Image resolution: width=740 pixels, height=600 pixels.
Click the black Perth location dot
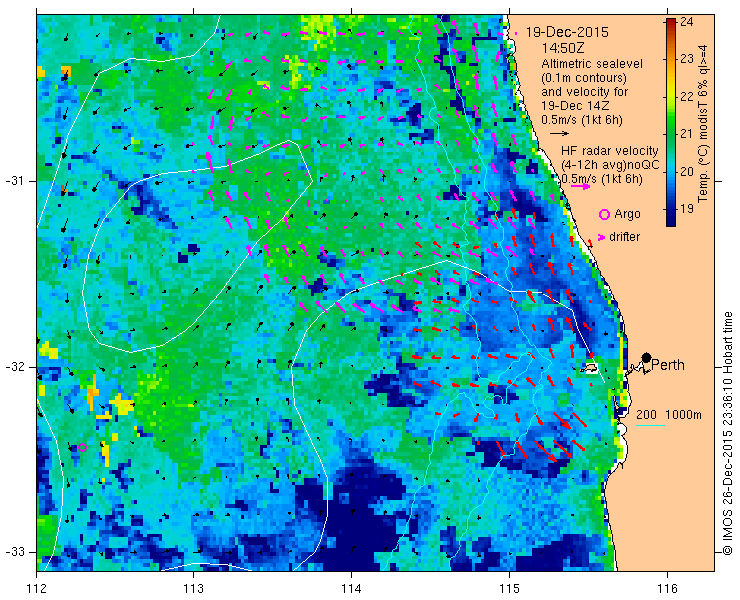click(647, 357)
